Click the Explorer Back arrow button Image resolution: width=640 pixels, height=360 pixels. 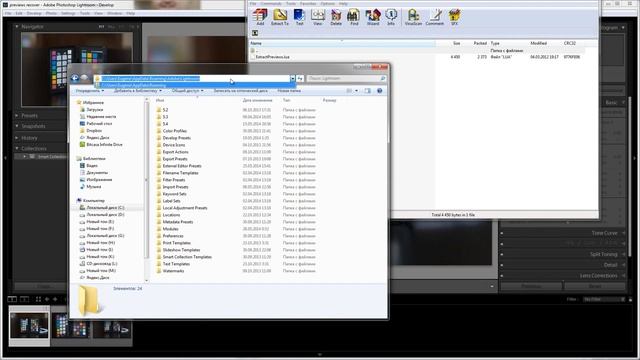pyautogui.click(x=75, y=78)
